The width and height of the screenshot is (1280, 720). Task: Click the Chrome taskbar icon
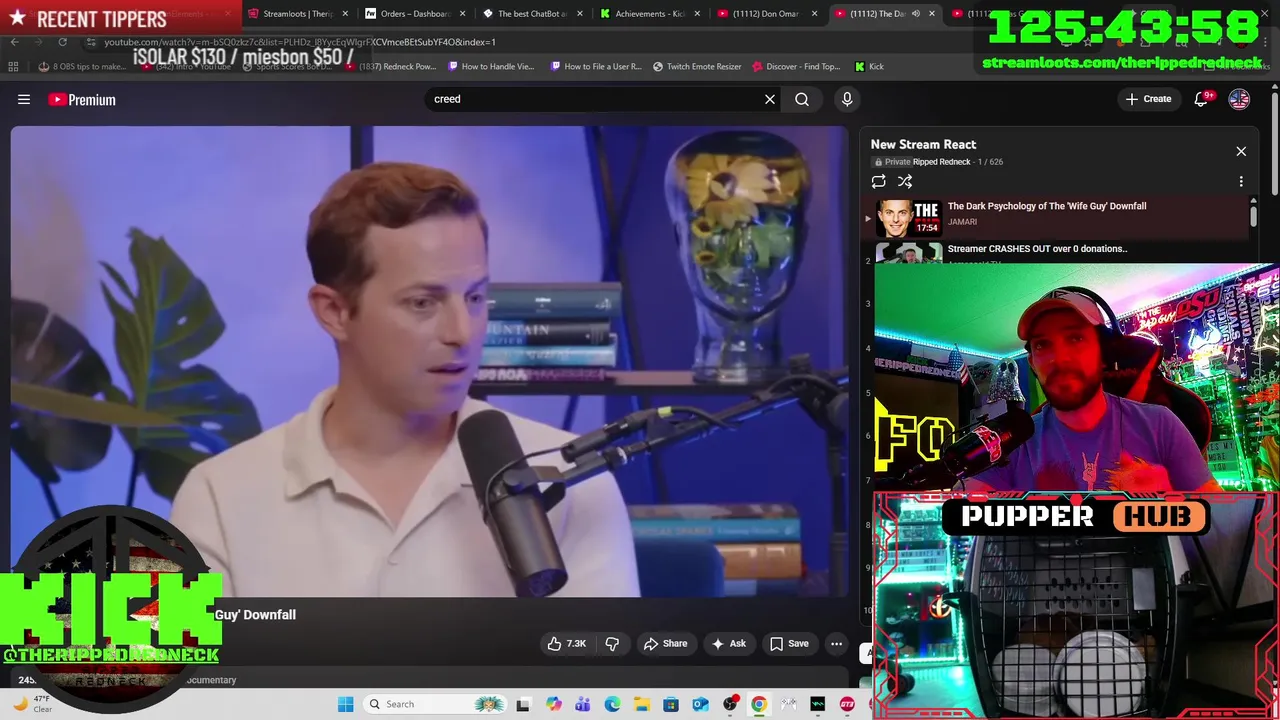(759, 704)
